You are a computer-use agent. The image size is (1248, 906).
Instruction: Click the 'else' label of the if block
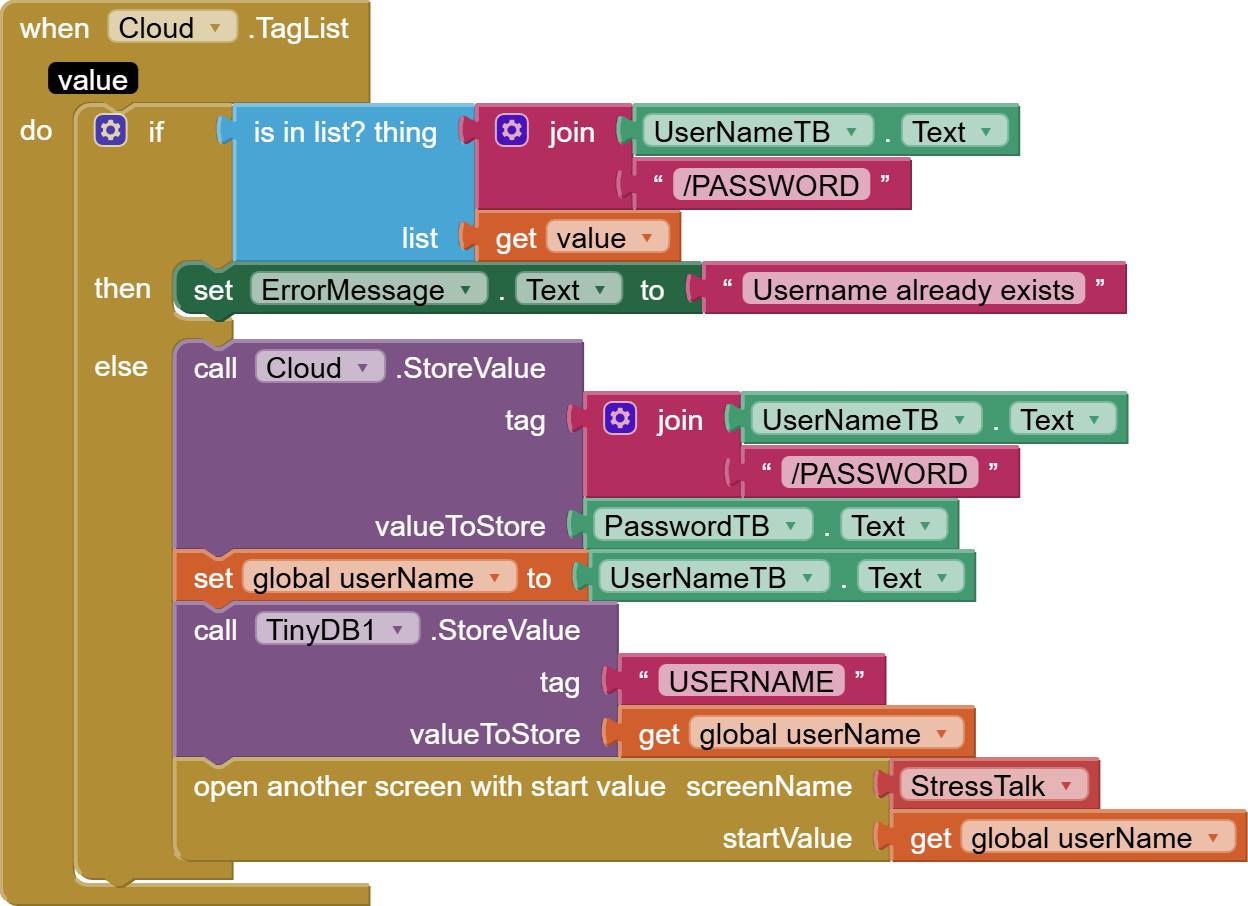pos(121,366)
